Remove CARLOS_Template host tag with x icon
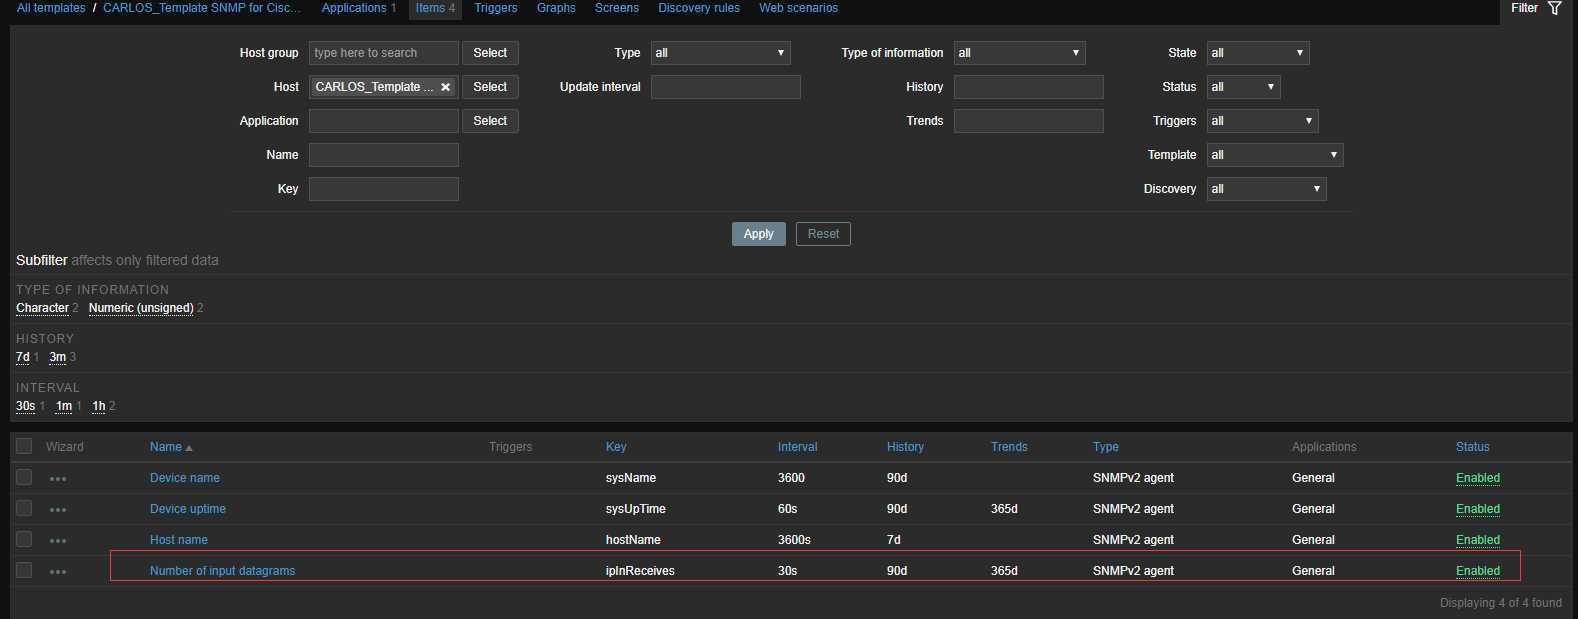1578x619 pixels. [446, 87]
